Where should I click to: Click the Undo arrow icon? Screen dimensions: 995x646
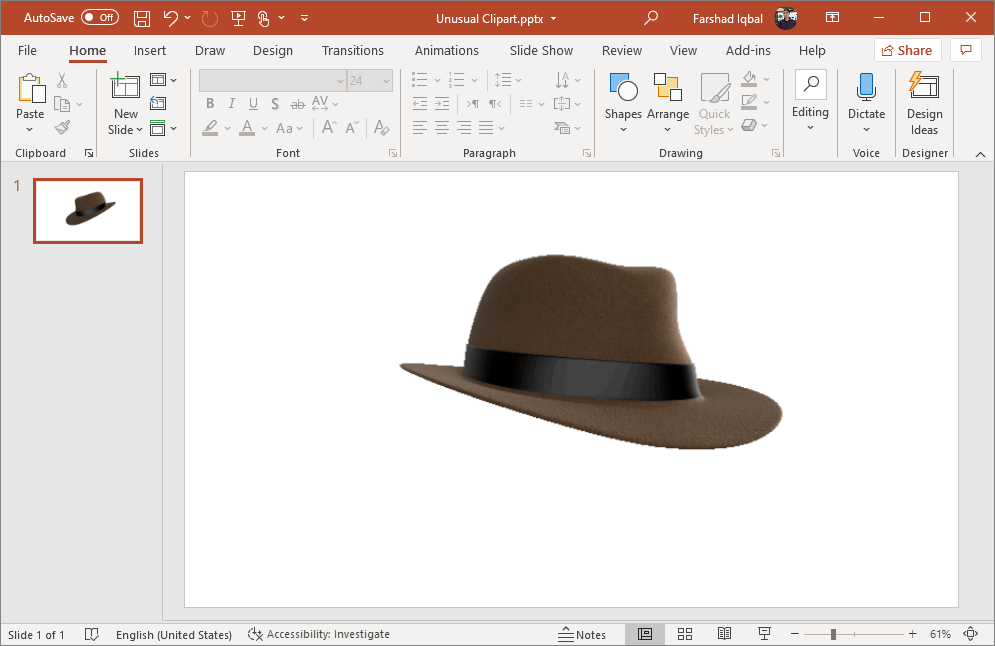coord(170,18)
